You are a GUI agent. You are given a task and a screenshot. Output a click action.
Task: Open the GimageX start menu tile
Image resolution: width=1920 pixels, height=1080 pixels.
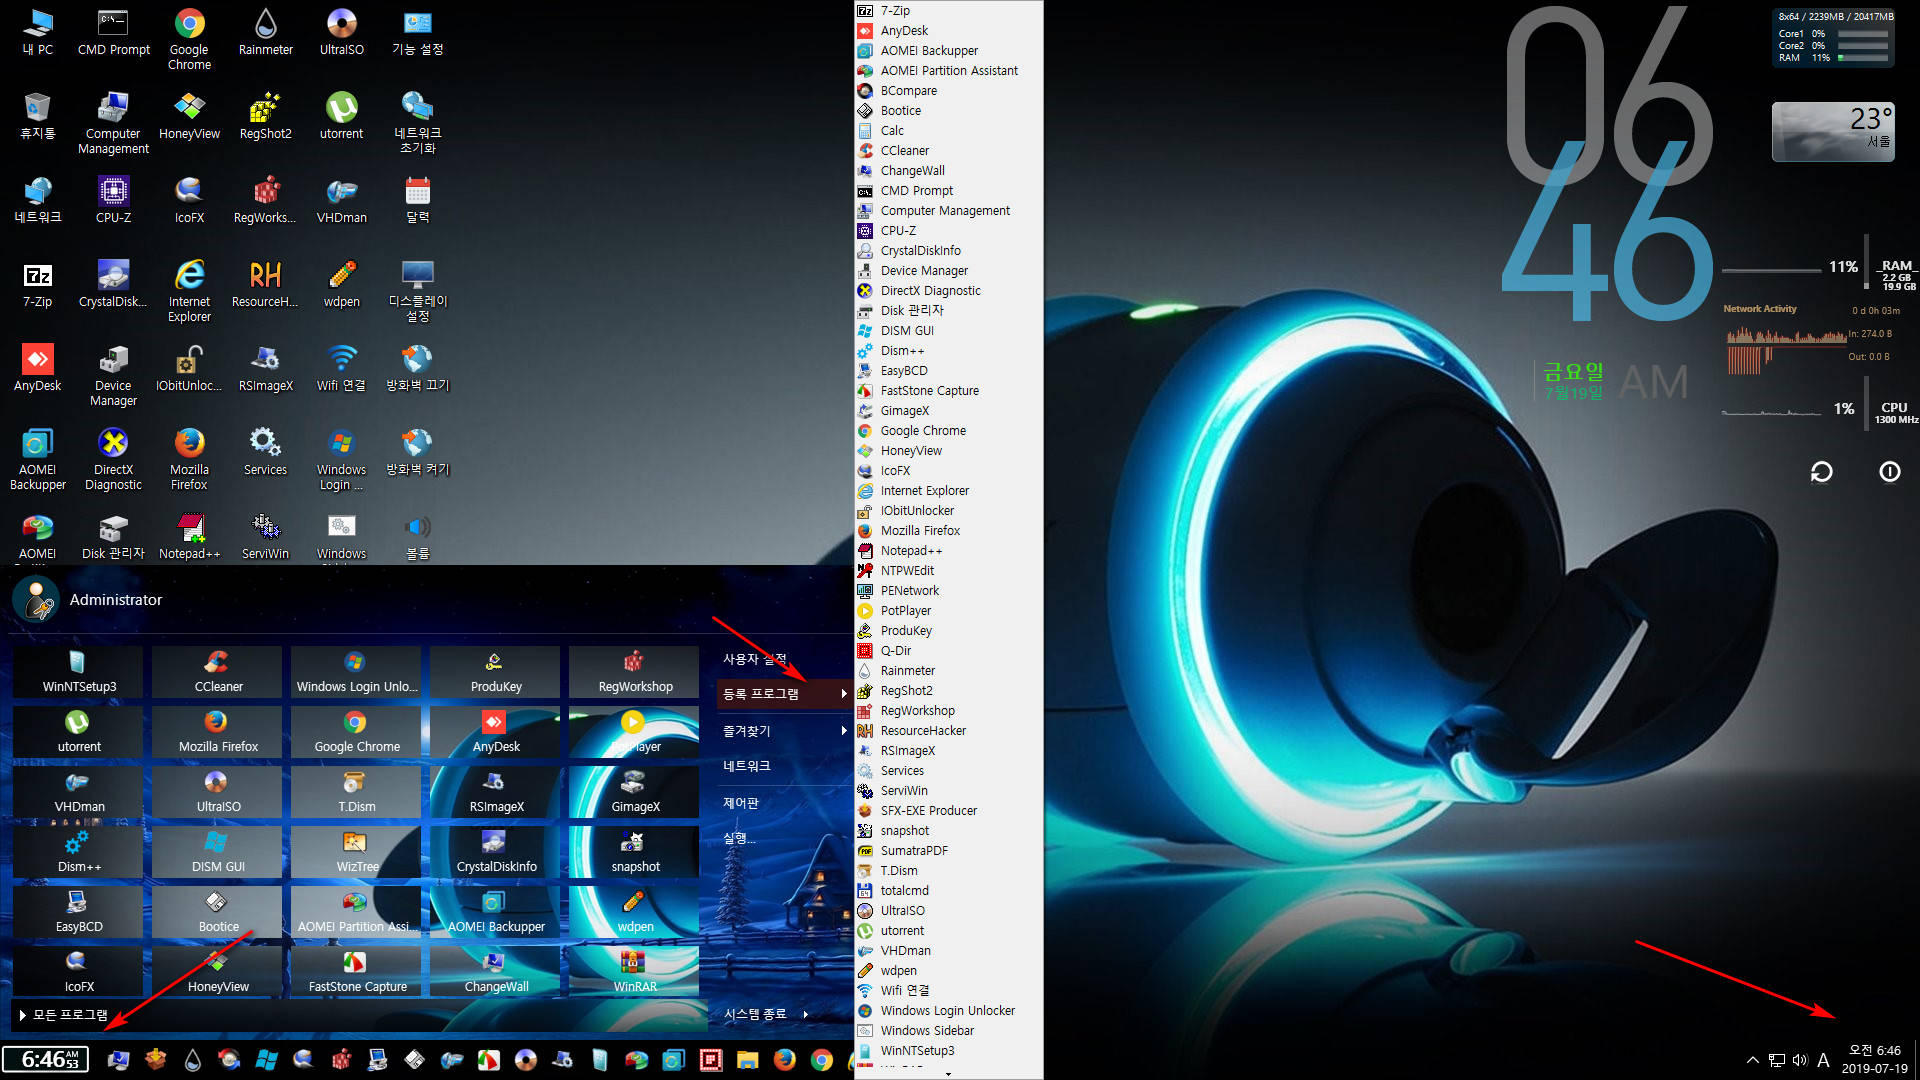(x=635, y=792)
